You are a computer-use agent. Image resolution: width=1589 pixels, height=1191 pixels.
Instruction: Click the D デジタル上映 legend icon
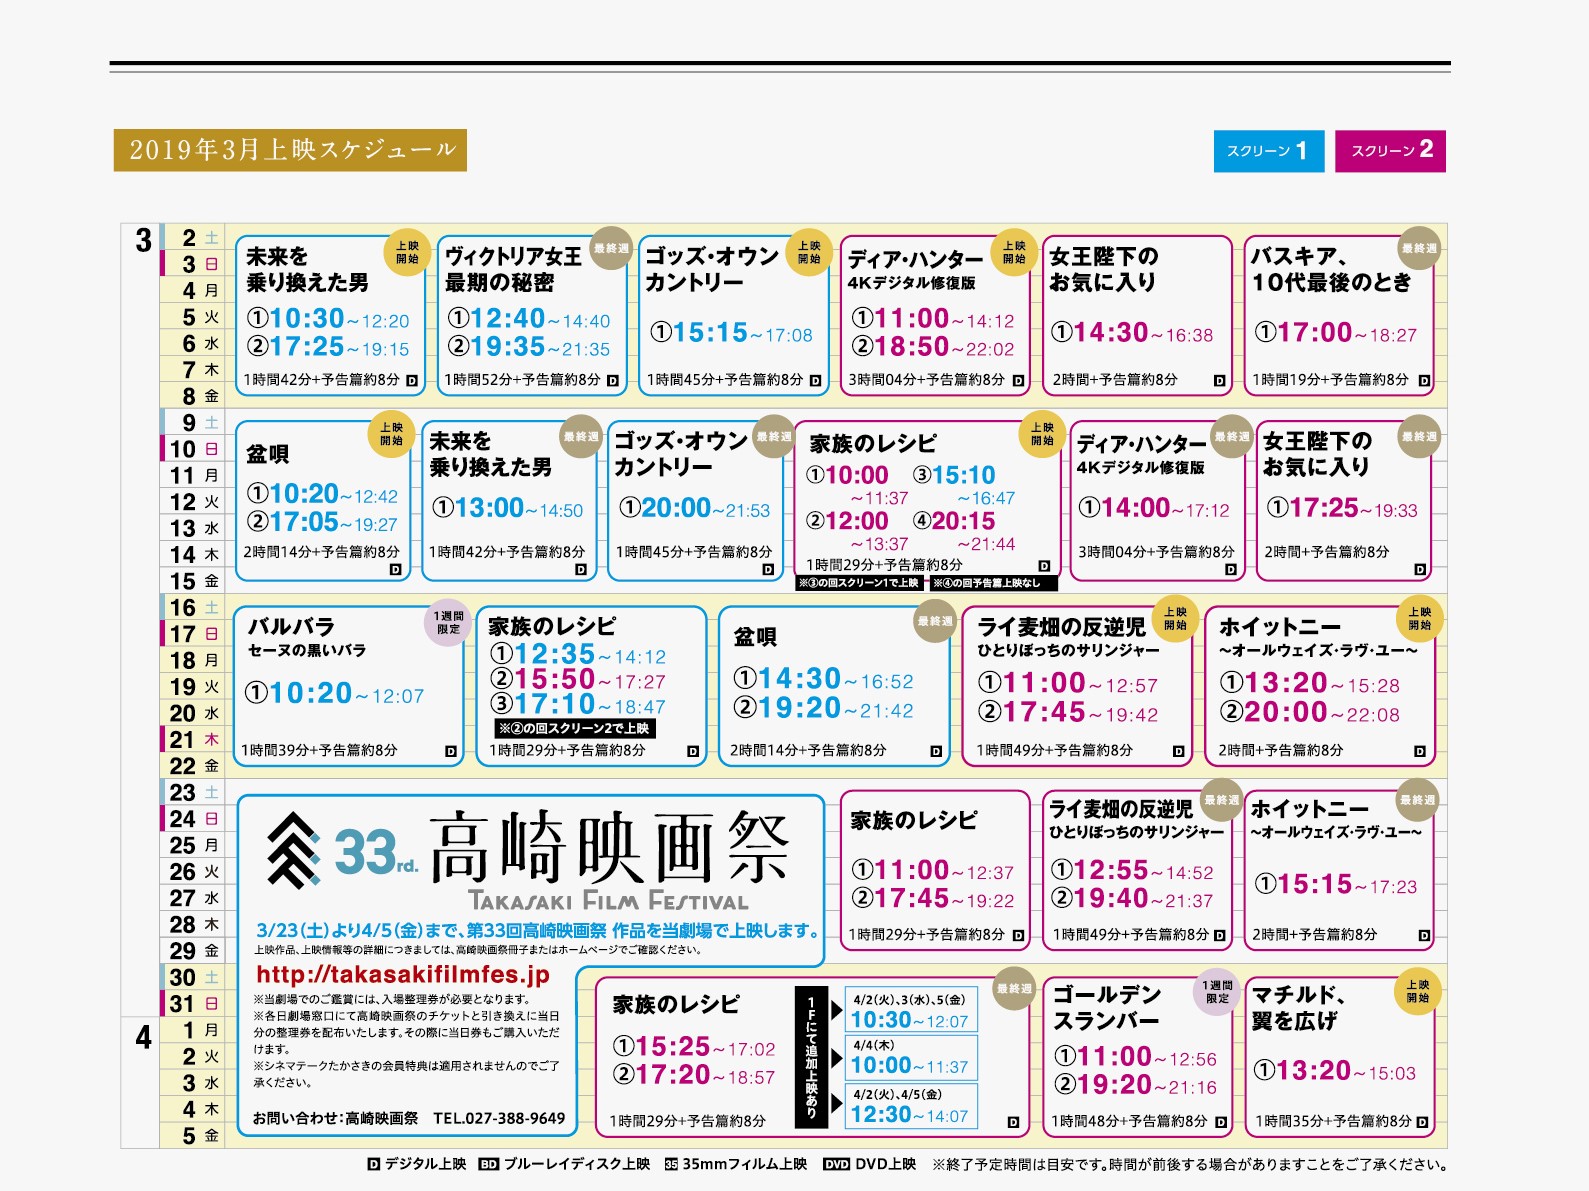[374, 1164]
